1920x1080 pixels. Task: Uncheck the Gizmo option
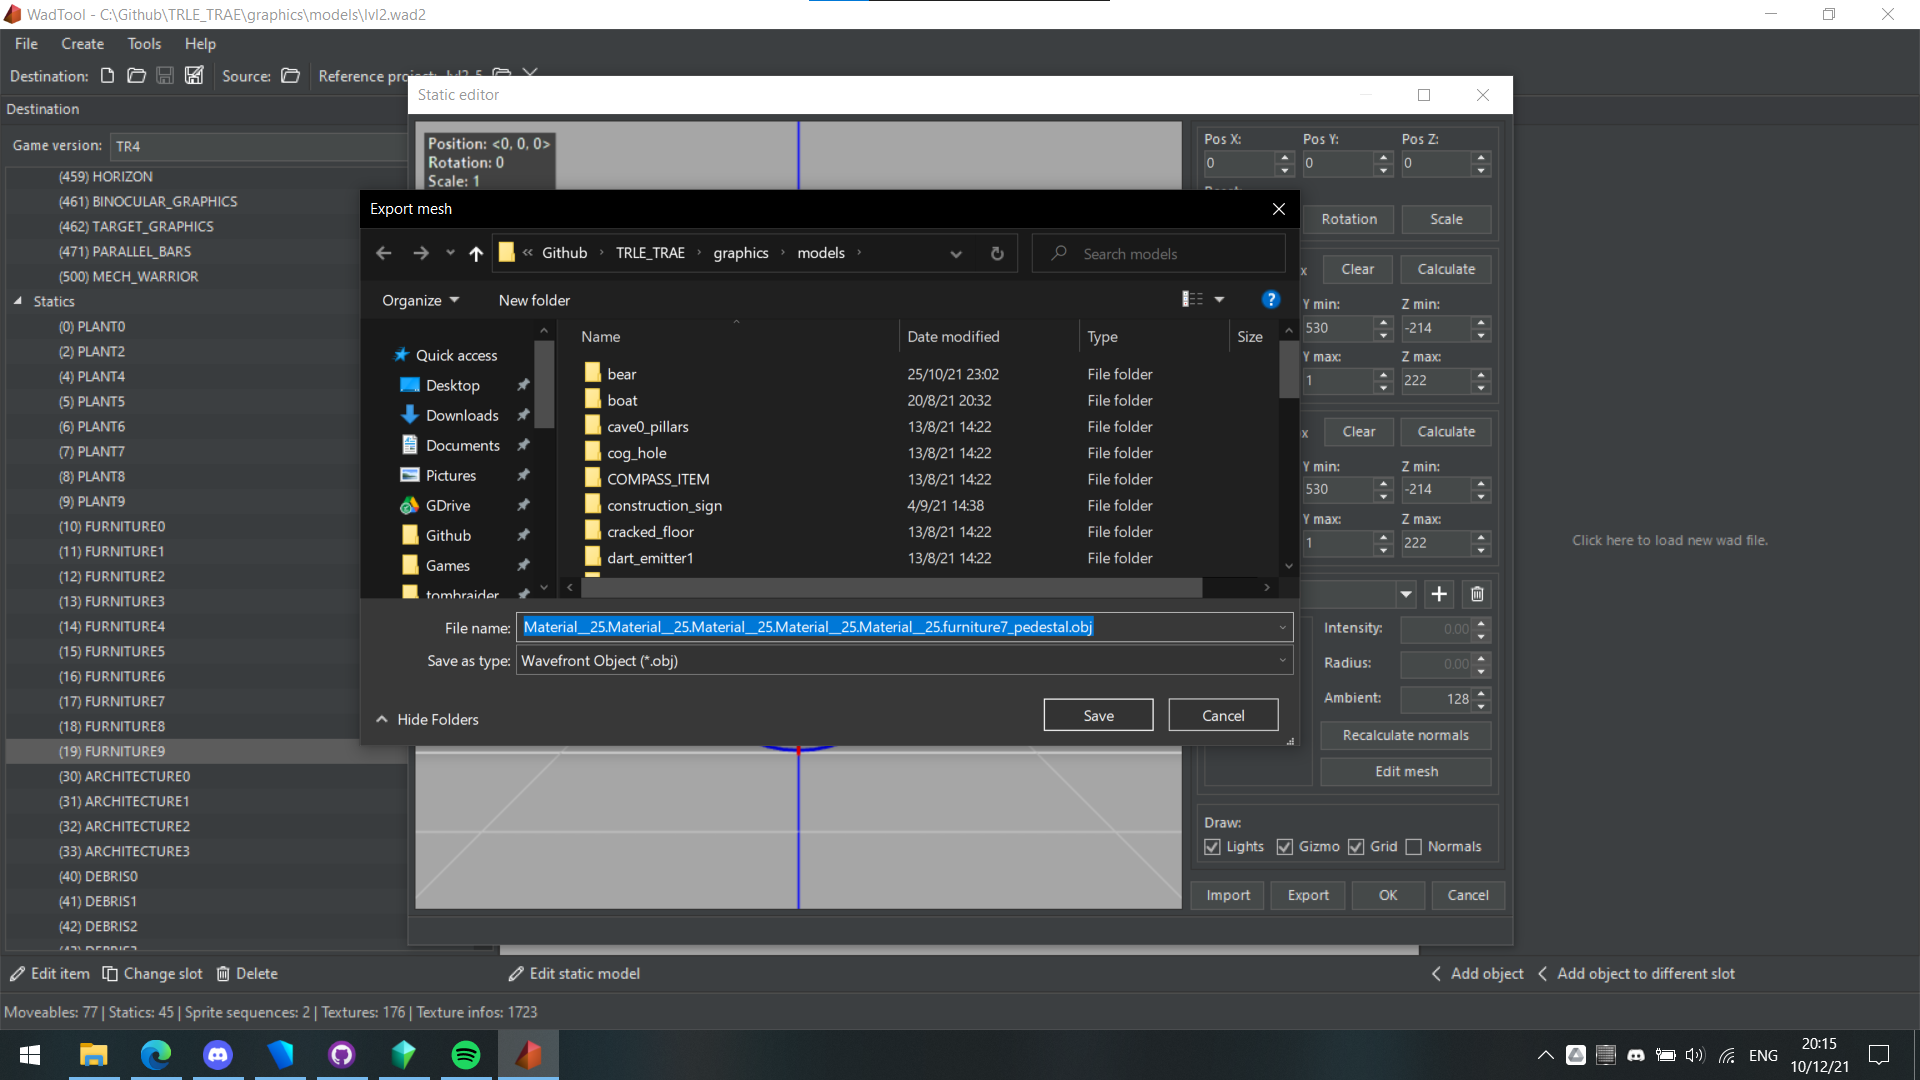coord(1284,847)
